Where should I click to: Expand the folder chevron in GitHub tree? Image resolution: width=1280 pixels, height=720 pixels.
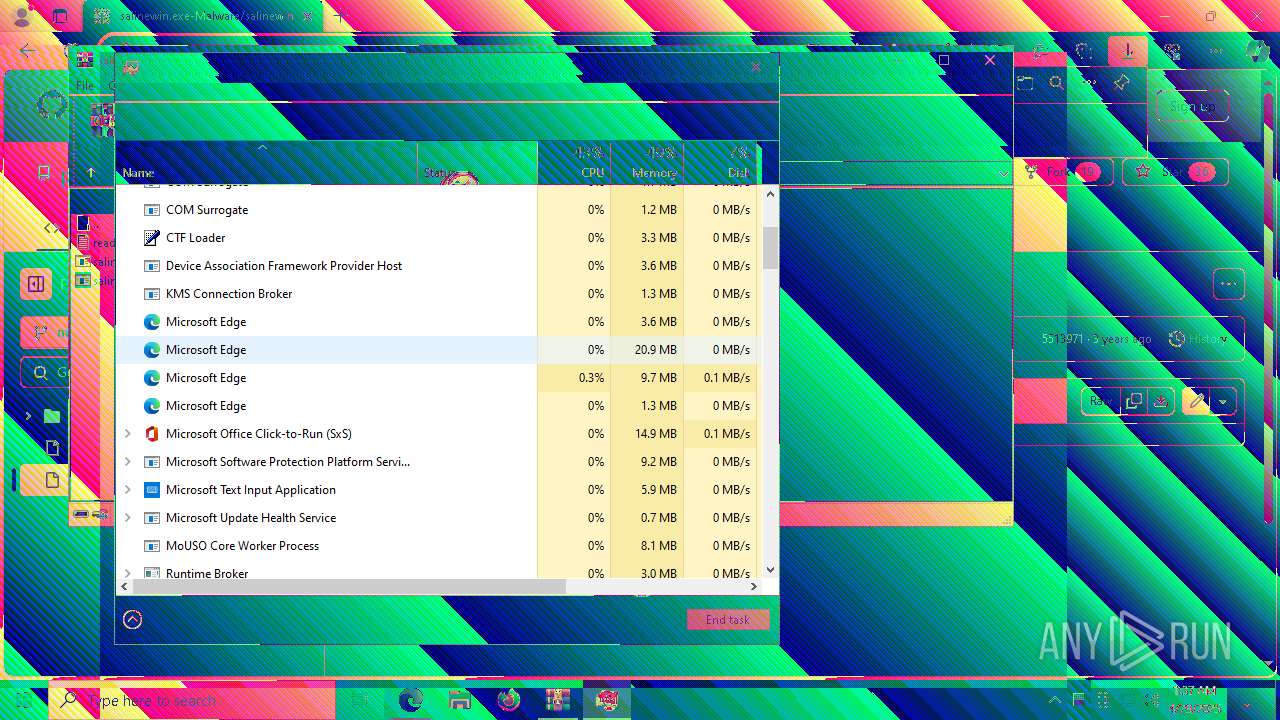point(28,416)
